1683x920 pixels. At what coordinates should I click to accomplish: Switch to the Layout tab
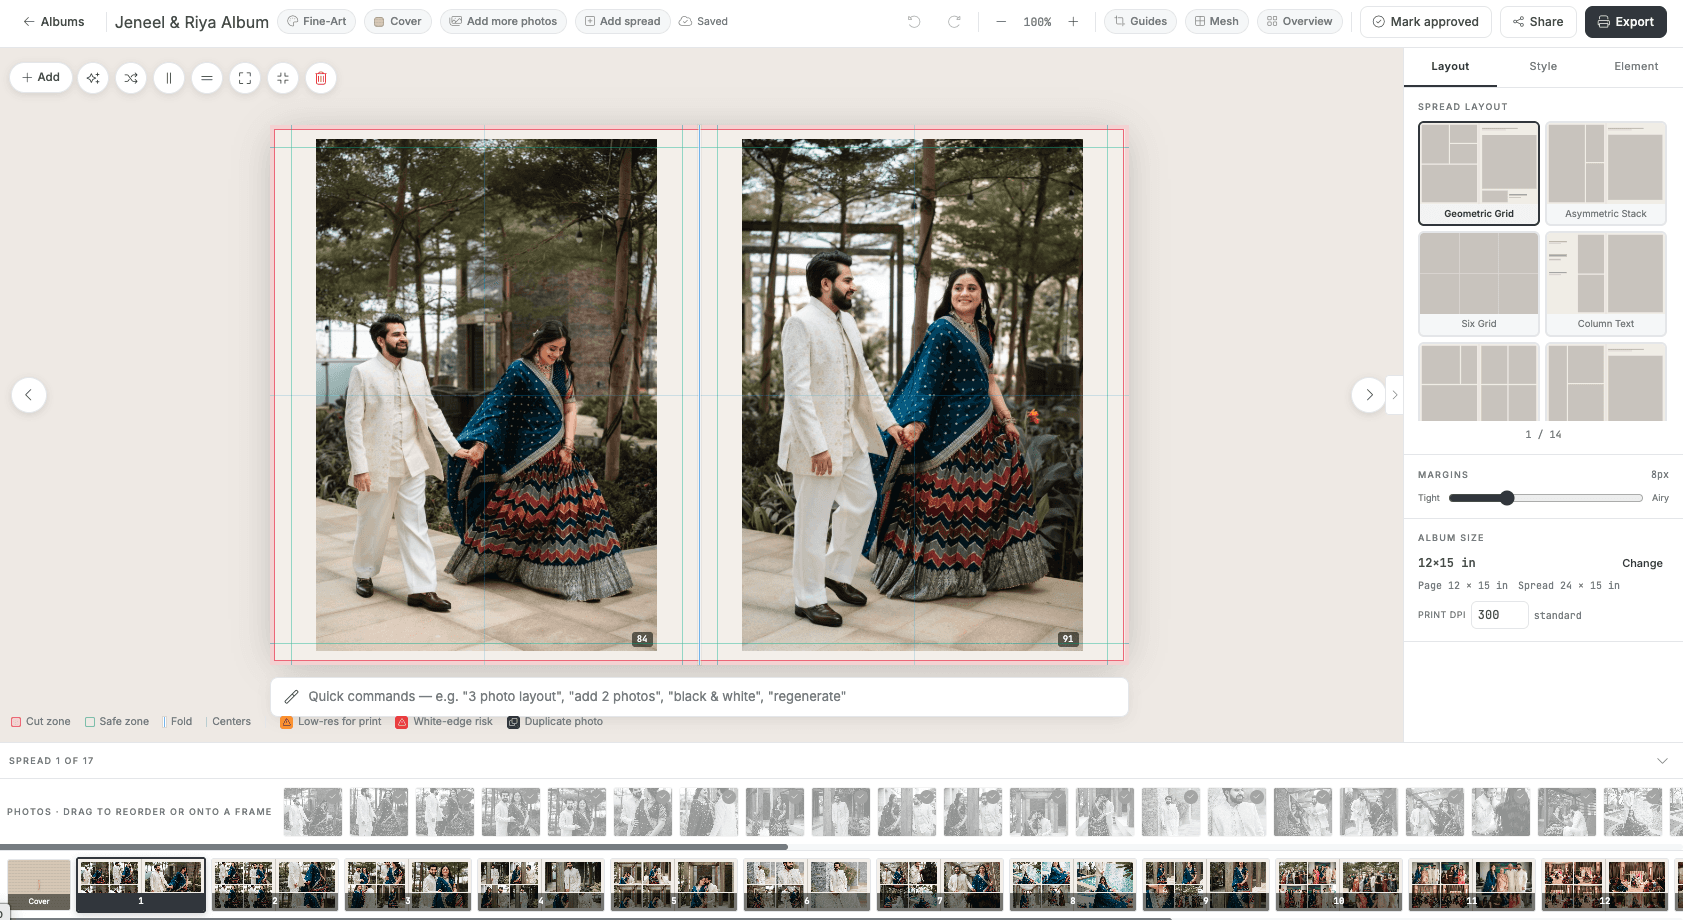tap(1450, 67)
